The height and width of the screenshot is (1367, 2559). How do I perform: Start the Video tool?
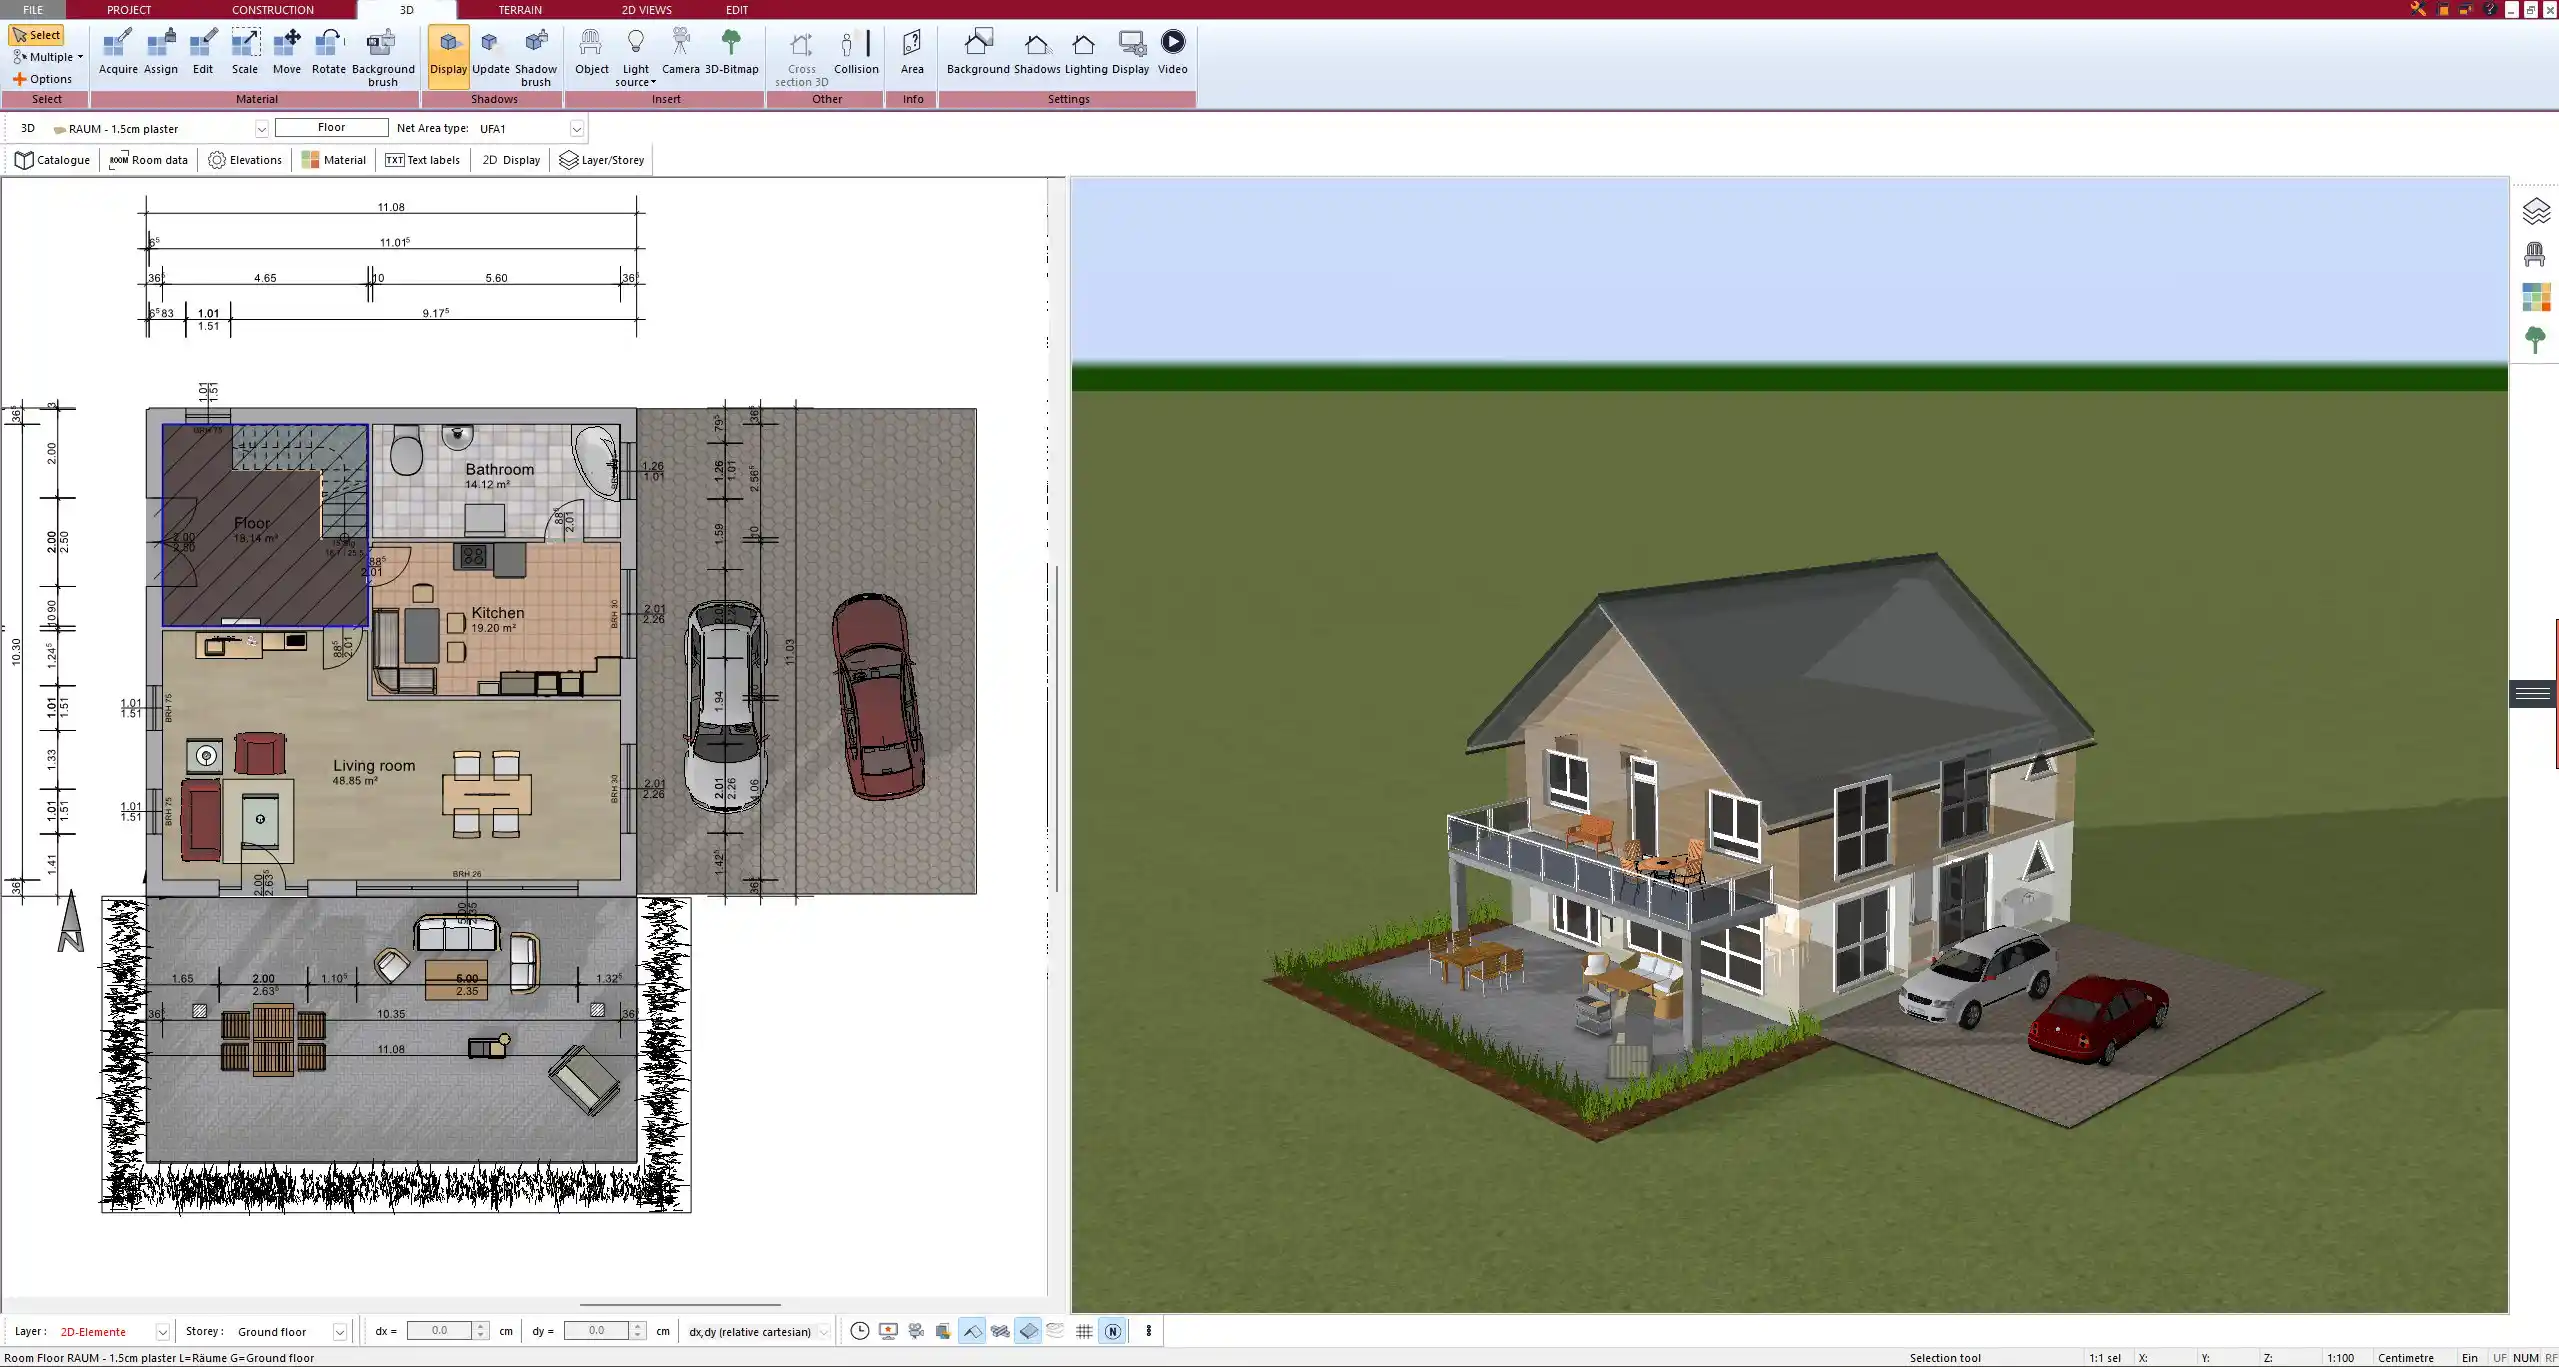coord(1173,53)
